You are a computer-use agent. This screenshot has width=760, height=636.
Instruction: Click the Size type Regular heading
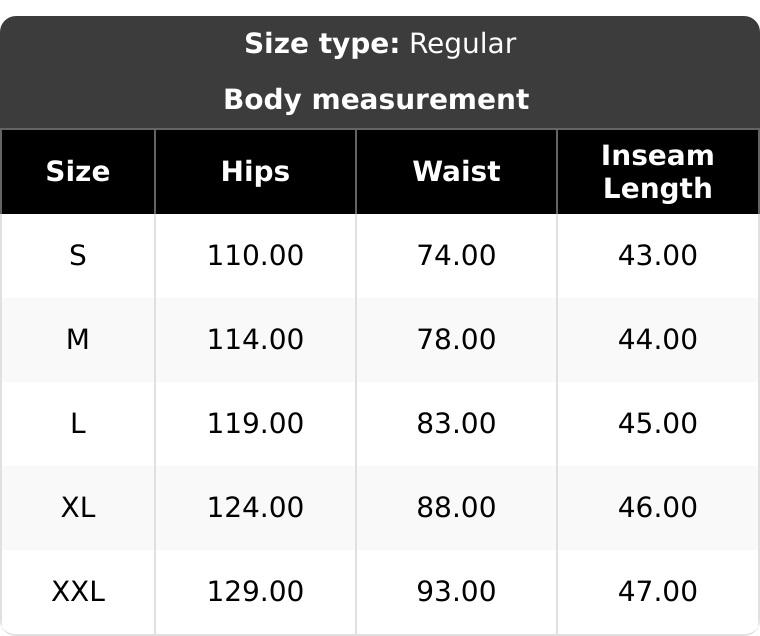coord(380,44)
